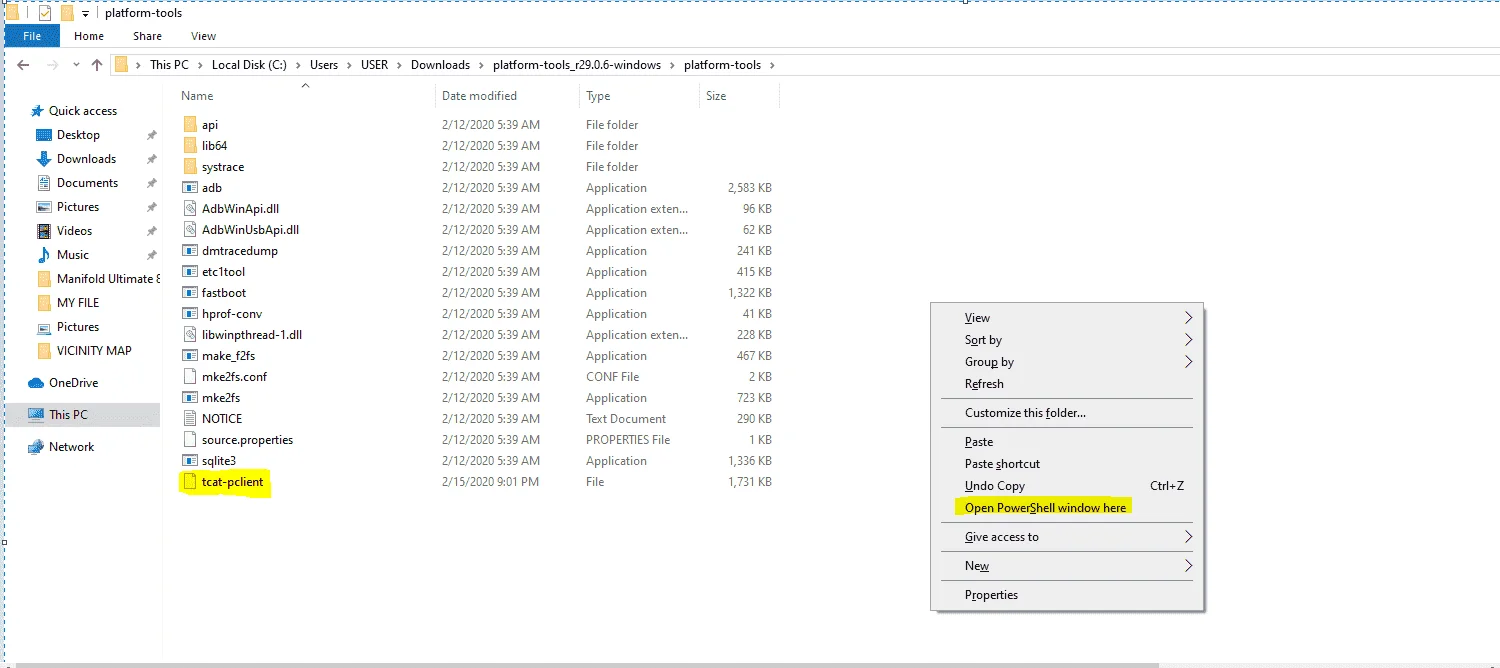The width and height of the screenshot is (1500, 668).
Task: Select the libwinpthread-1.dll file icon
Action: [191, 335]
